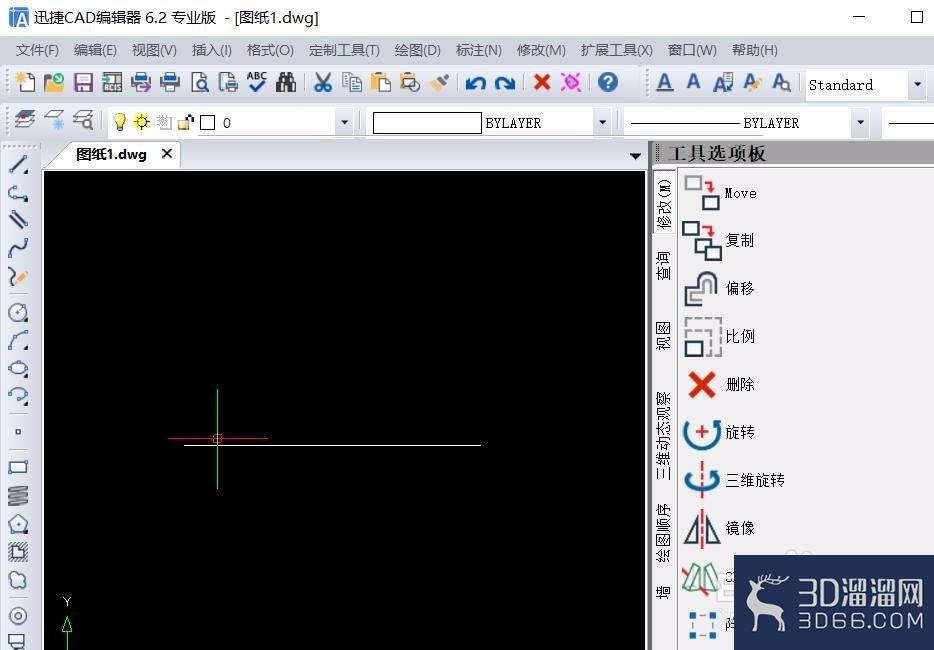Create a new drawing file
Viewport: 934px width, 650px height.
(x=24, y=82)
